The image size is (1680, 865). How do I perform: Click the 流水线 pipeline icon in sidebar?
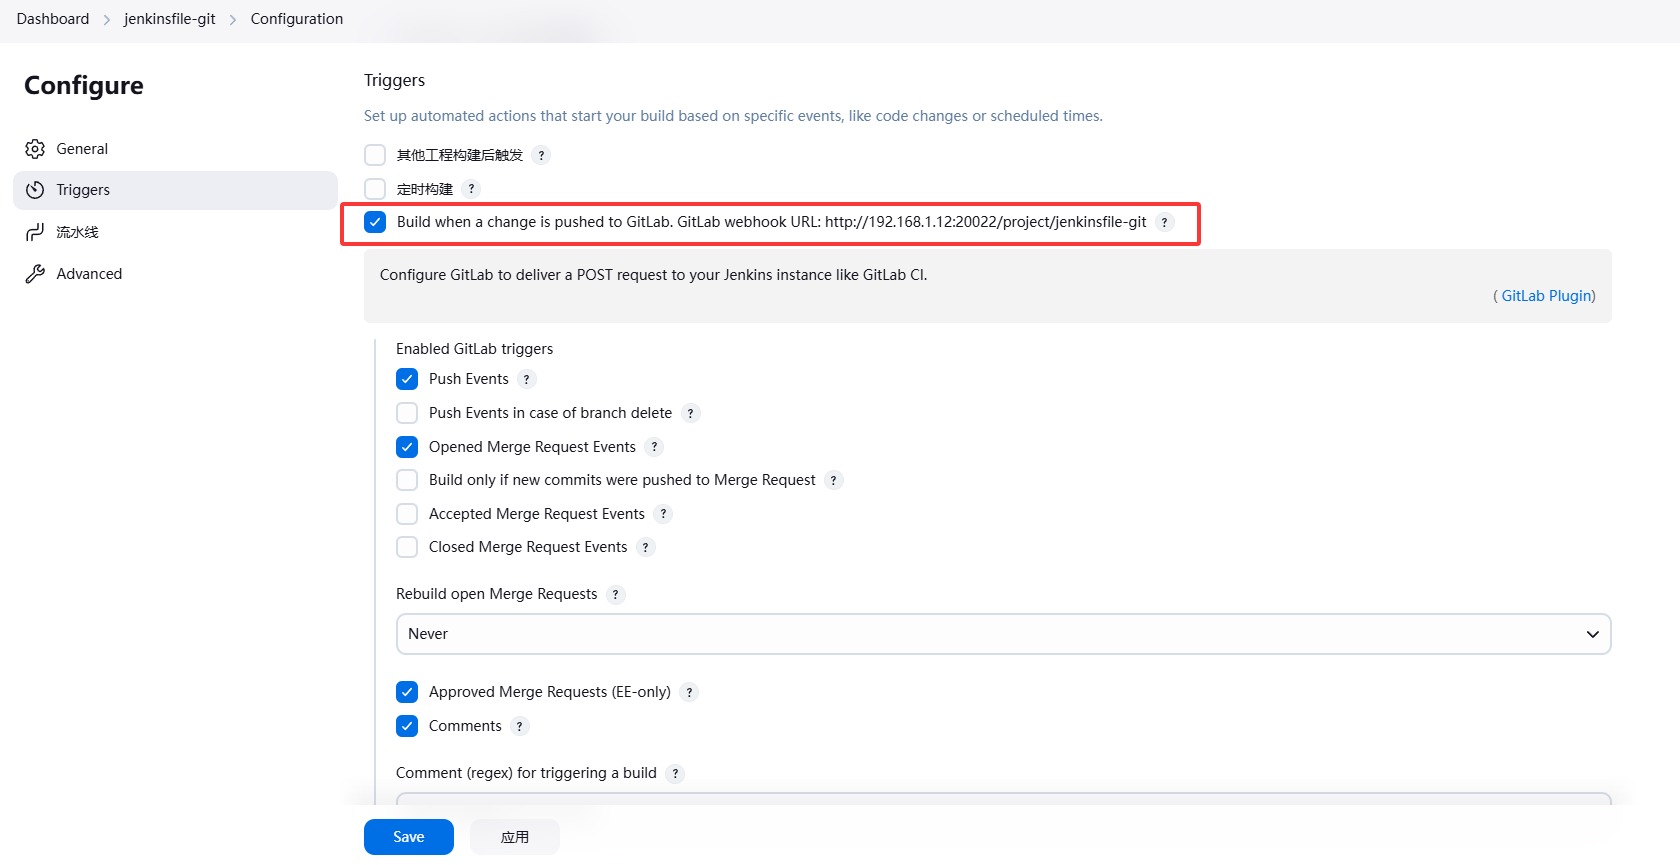[x=35, y=232]
